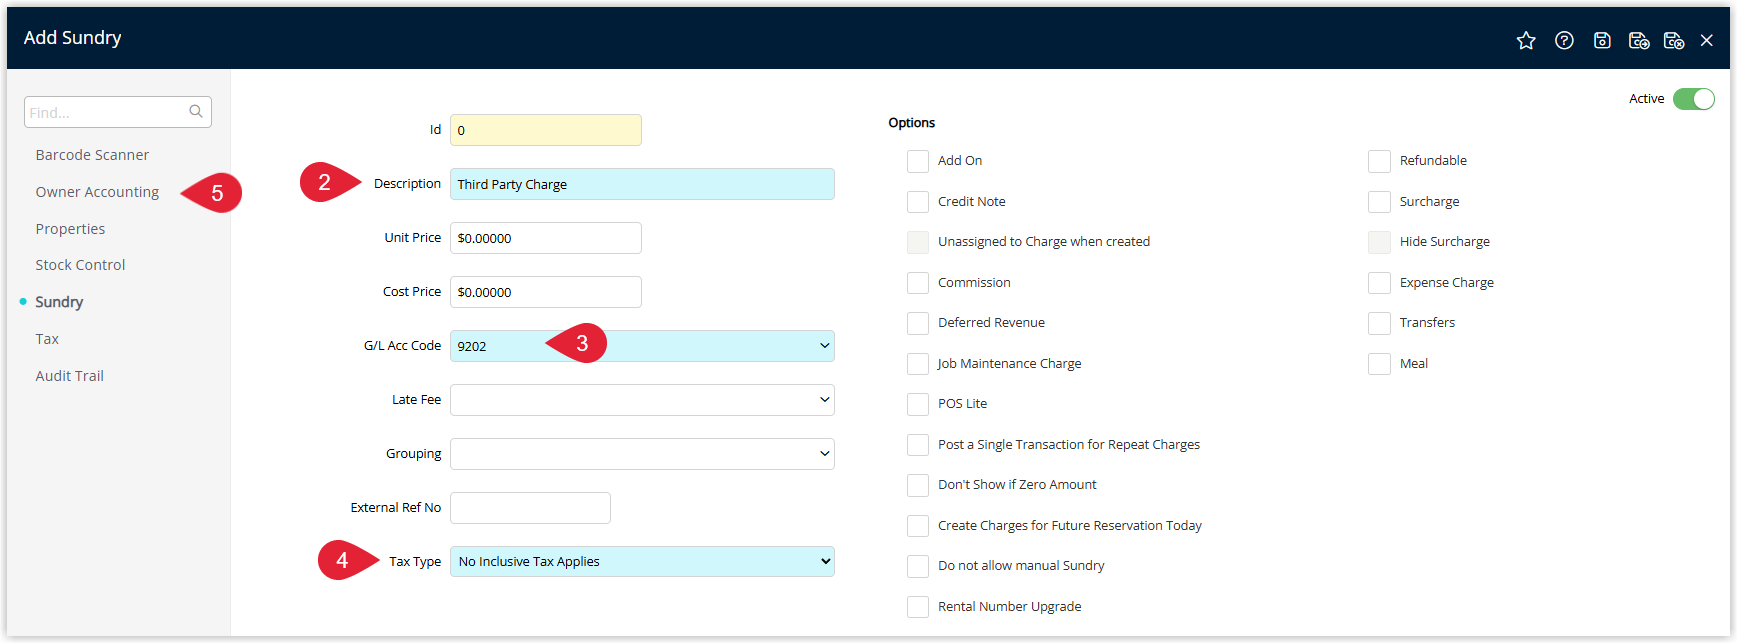Screen dimensions: 1738x644
Task: Open the Tax Type dropdown
Action: pos(642,562)
